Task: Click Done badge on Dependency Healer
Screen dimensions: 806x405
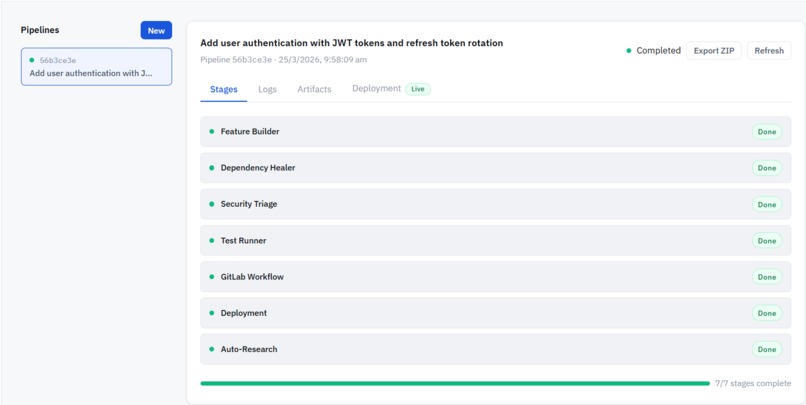Action: (767, 168)
